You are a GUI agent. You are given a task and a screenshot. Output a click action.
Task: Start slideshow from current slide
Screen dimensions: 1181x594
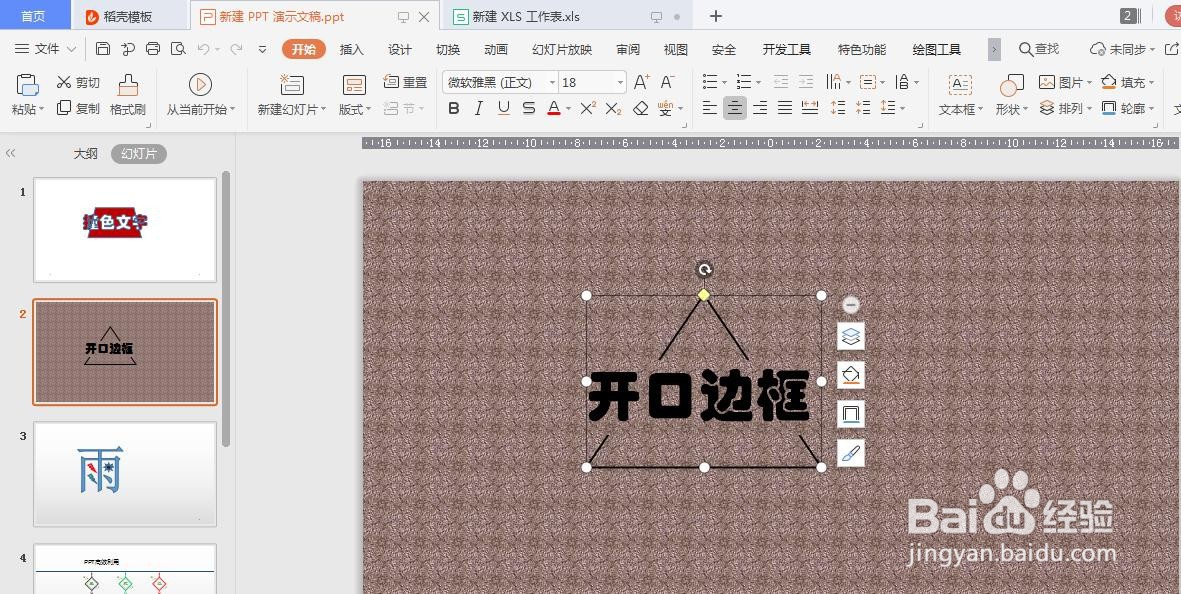(x=200, y=95)
